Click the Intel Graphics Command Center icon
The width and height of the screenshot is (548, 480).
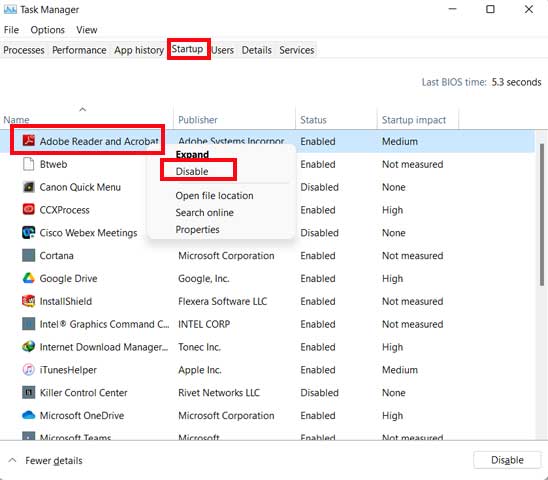(x=29, y=324)
